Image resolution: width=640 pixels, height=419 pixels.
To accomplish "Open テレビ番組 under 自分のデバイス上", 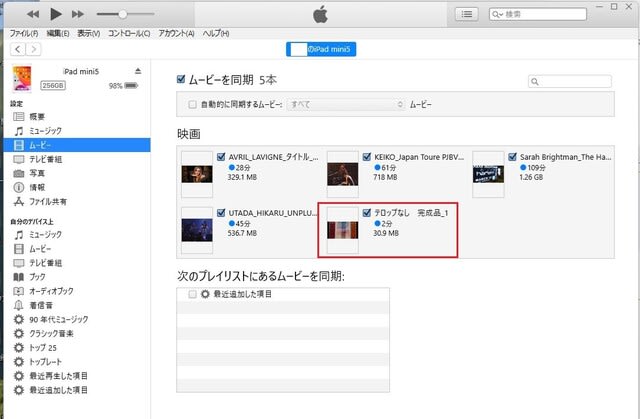I will 77,263.
